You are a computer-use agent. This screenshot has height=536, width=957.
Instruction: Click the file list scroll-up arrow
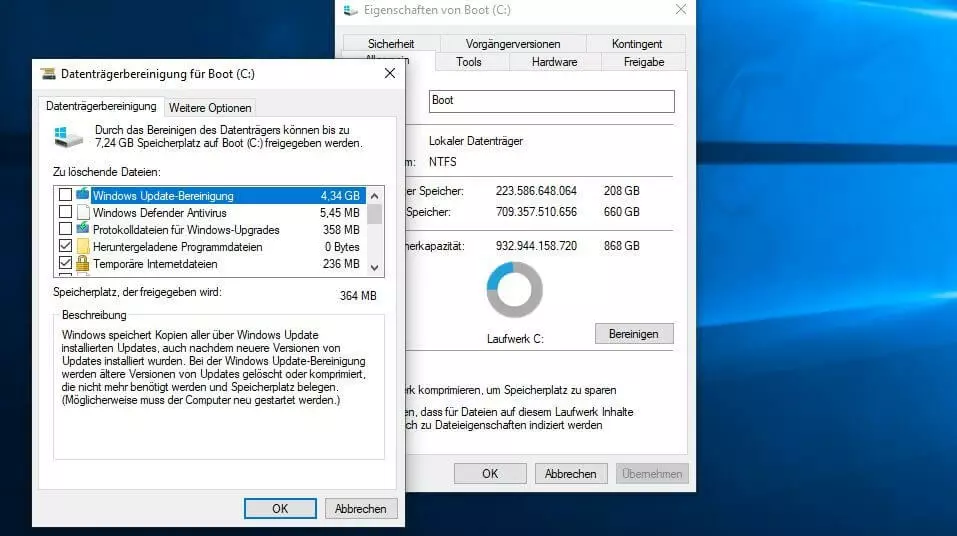click(375, 196)
